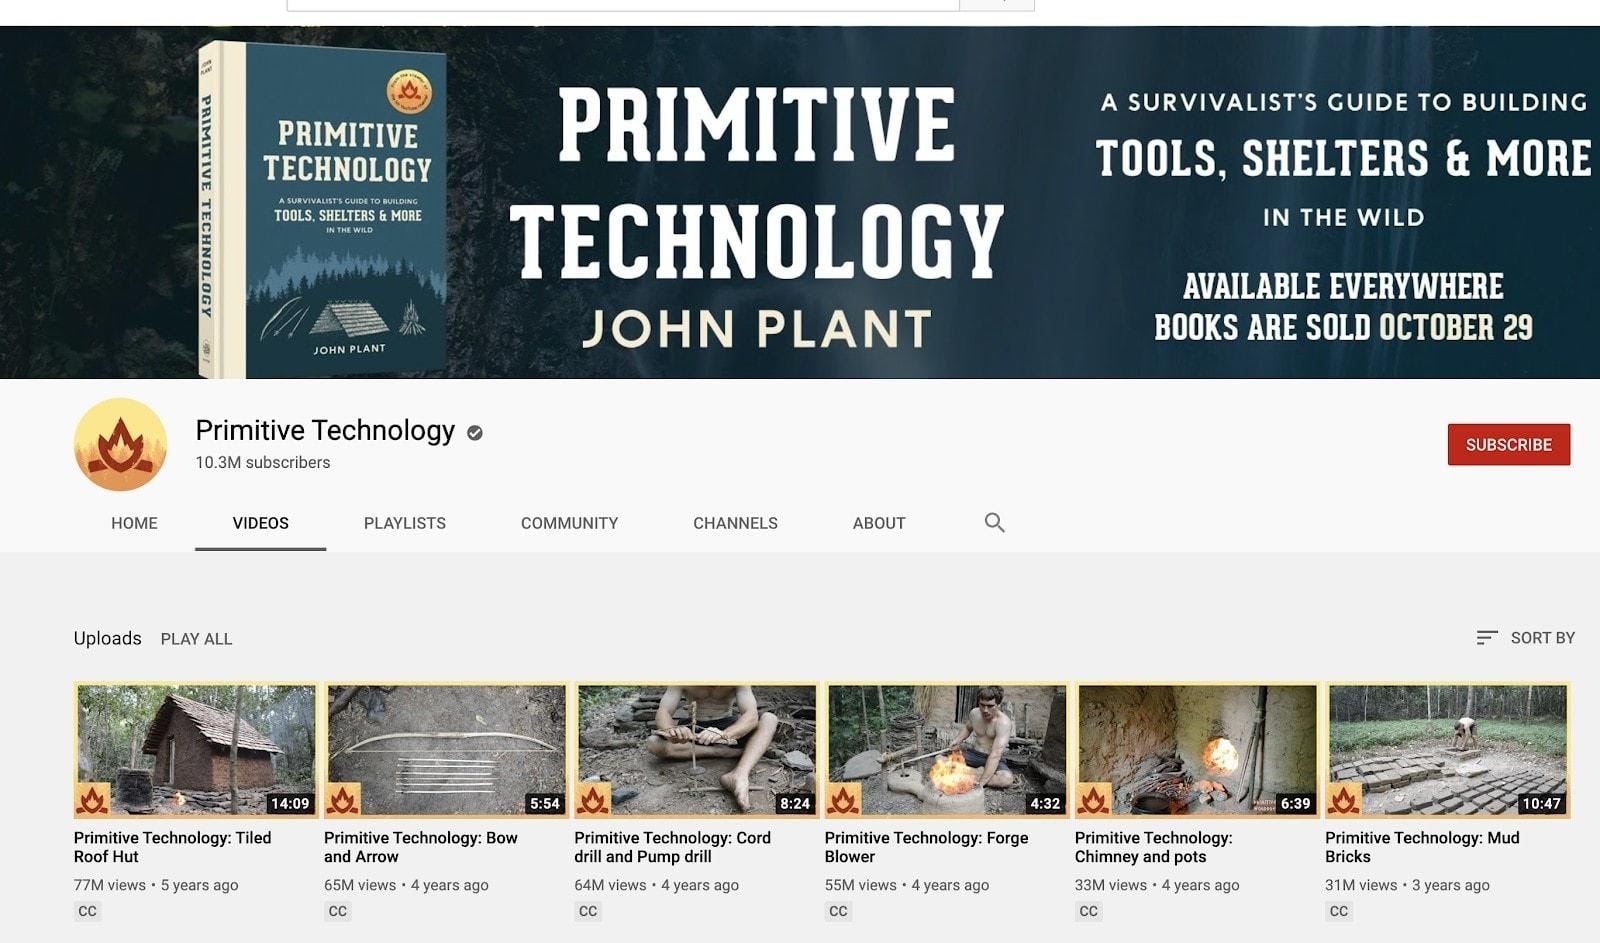The width and height of the screenshot is (1600, 943).
Task: Click title 'Primitive Technology: Cord drill and Pump drill'
Action: [672, 847]
